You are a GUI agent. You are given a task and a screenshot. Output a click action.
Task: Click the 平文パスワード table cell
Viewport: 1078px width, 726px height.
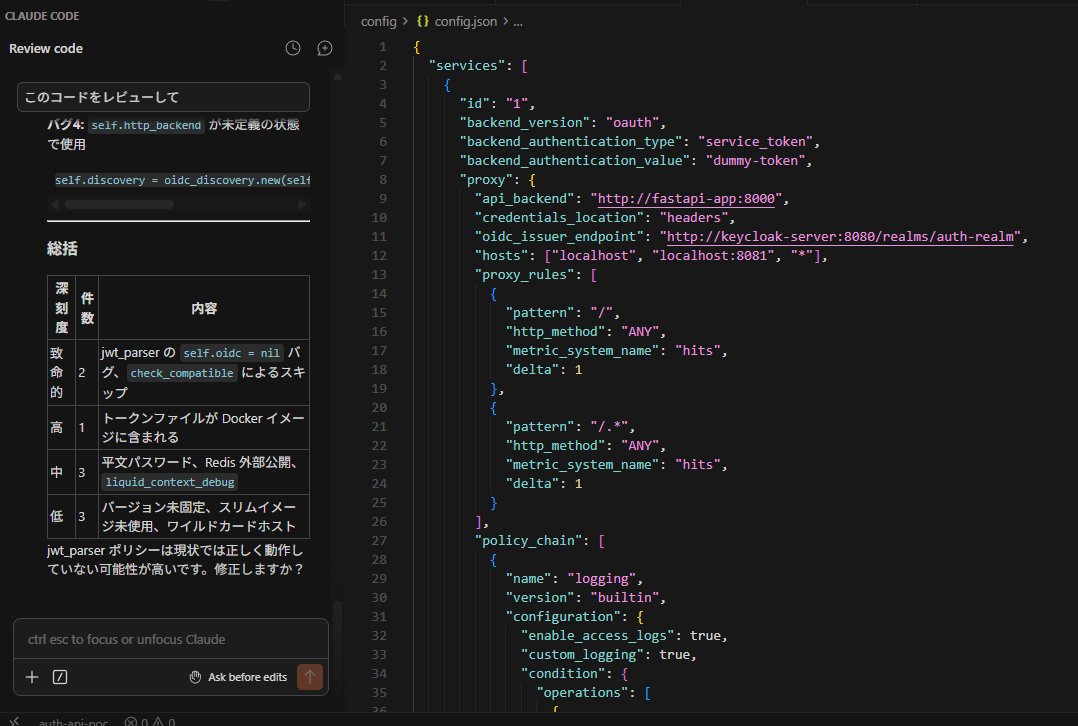point(204,472)
